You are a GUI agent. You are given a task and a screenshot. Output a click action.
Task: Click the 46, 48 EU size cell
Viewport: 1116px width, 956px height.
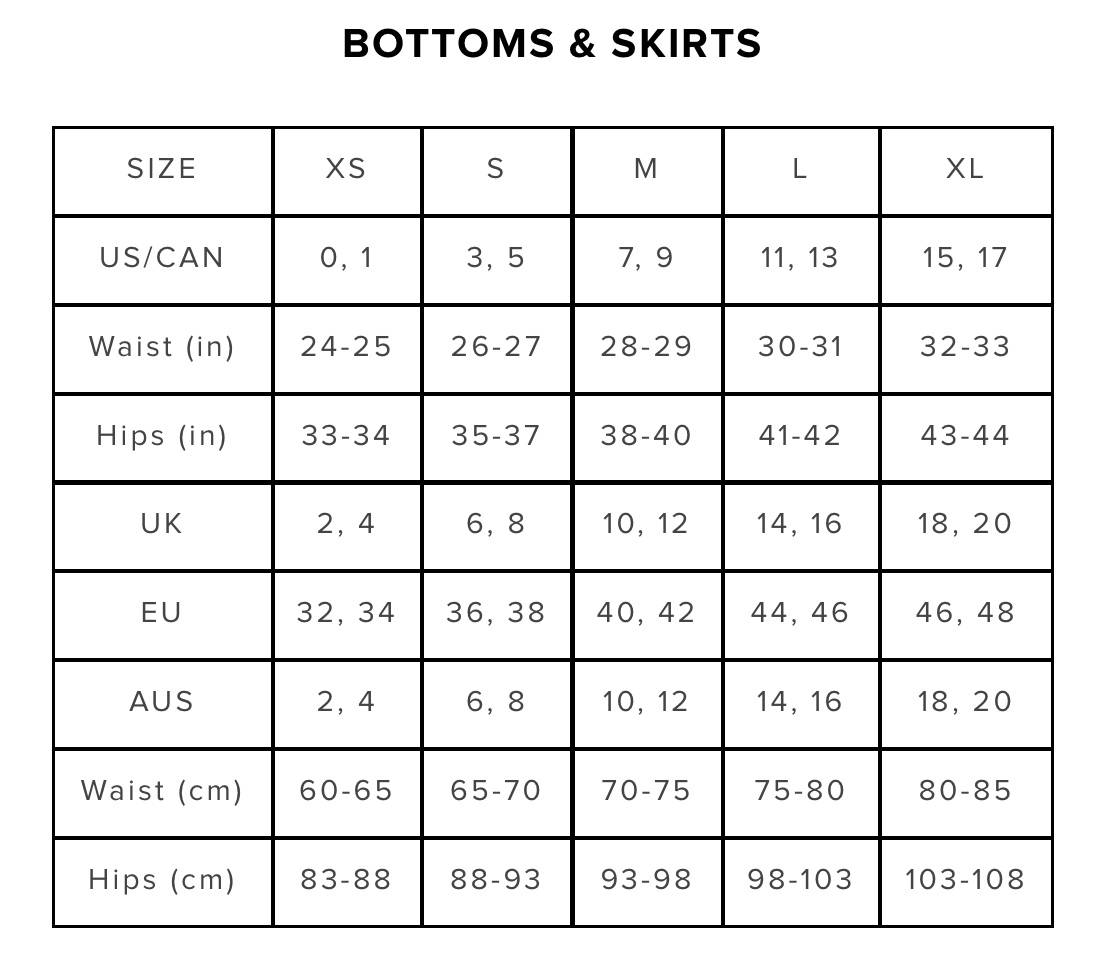tap(966, 614)
